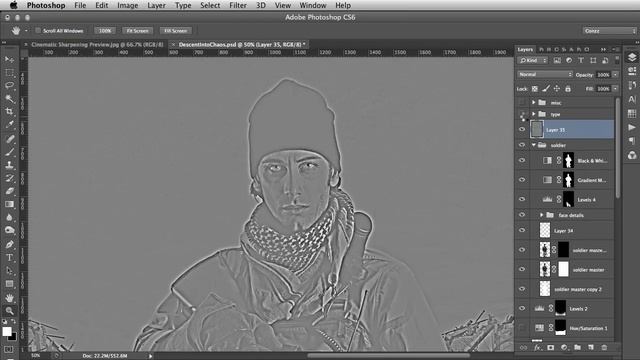Click the Opacity value field

pyautogui.click(x=603, y=75)
